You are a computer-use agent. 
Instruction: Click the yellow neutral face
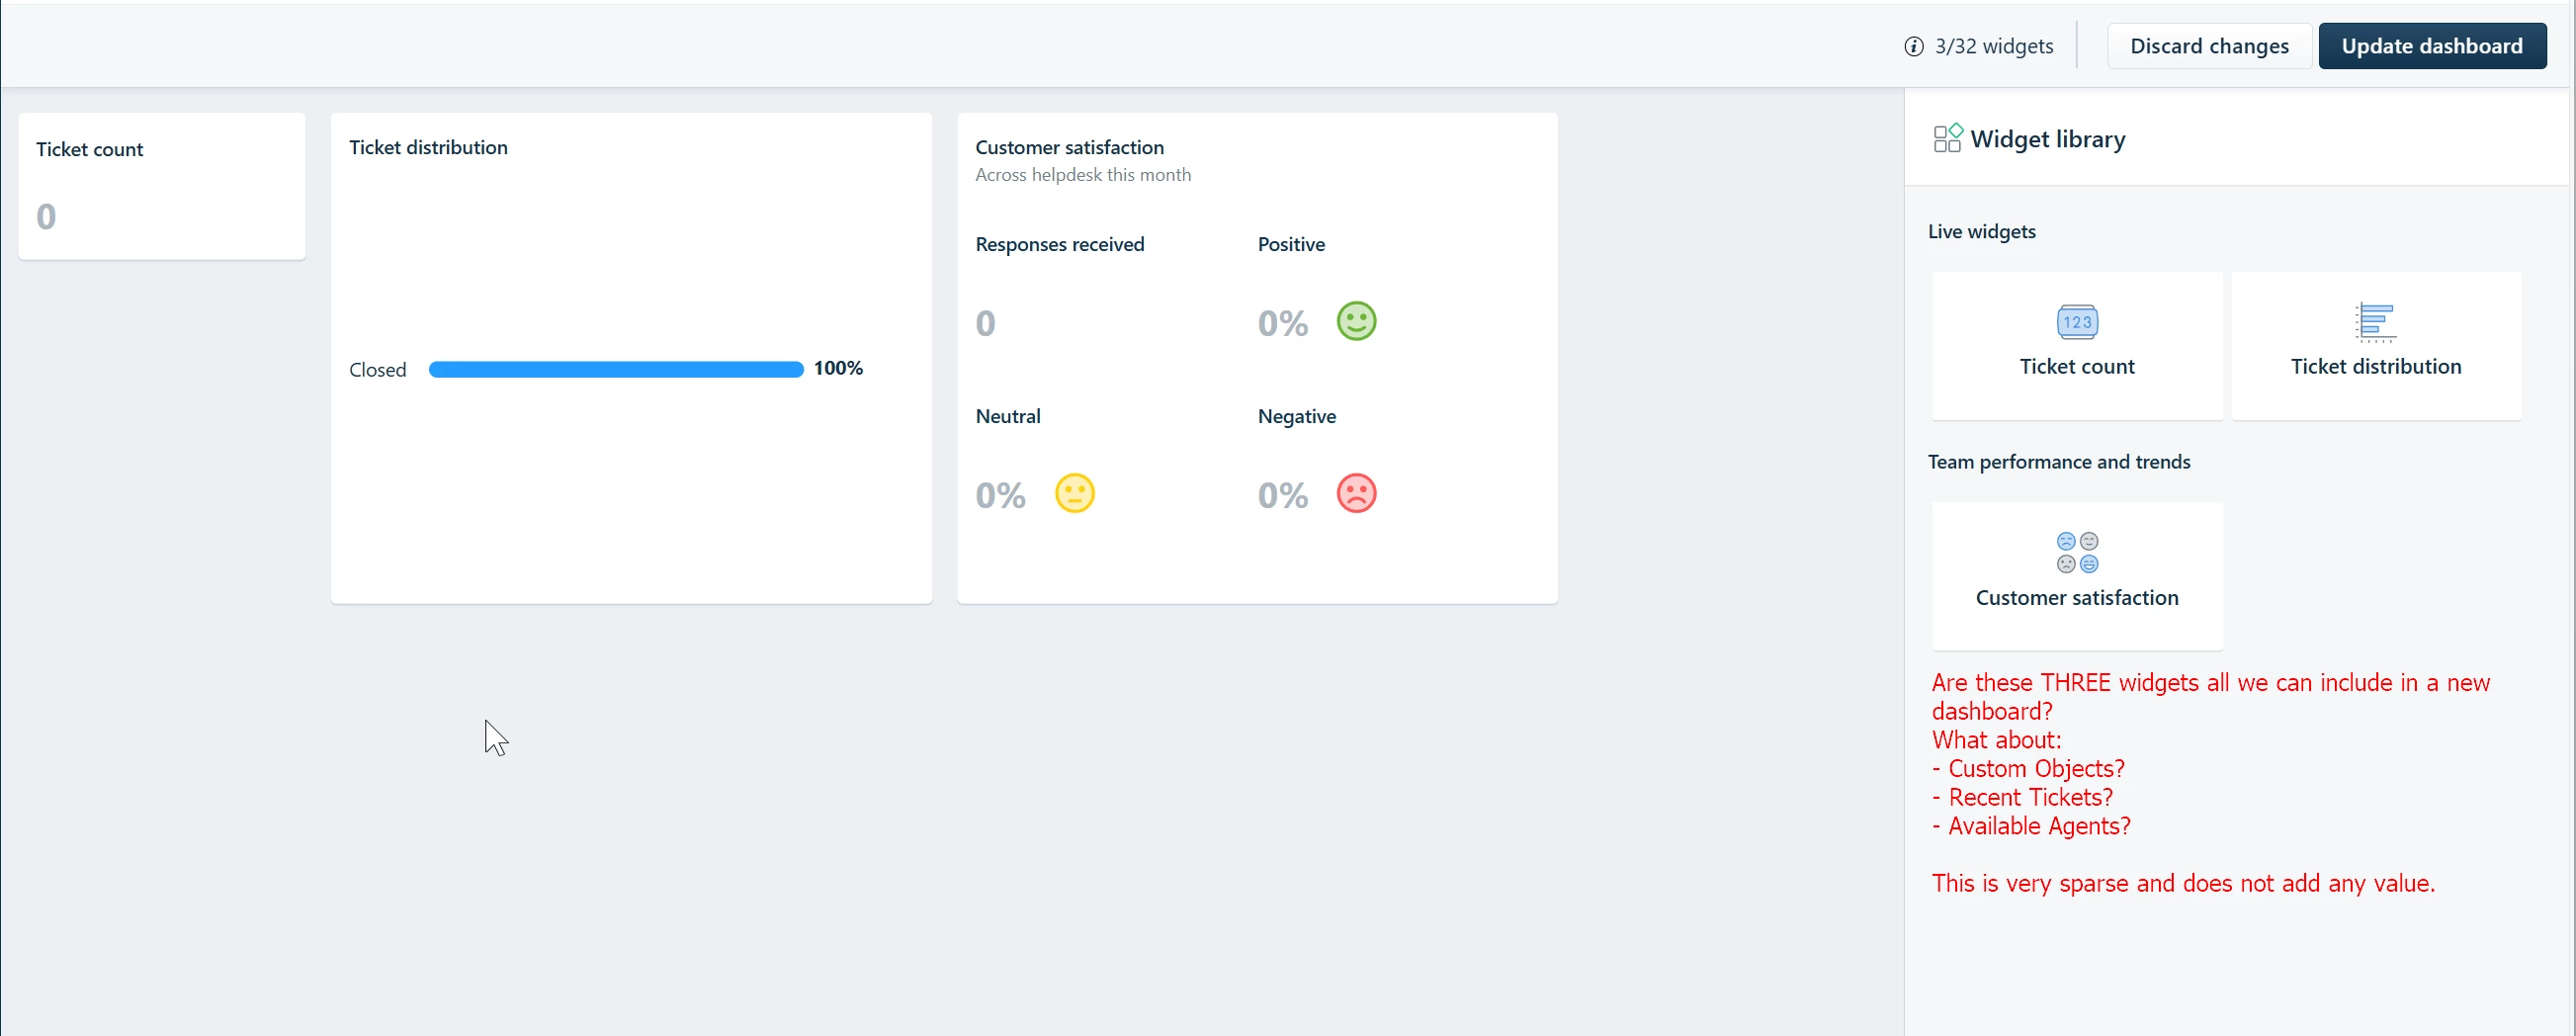tap(1074, 493)
